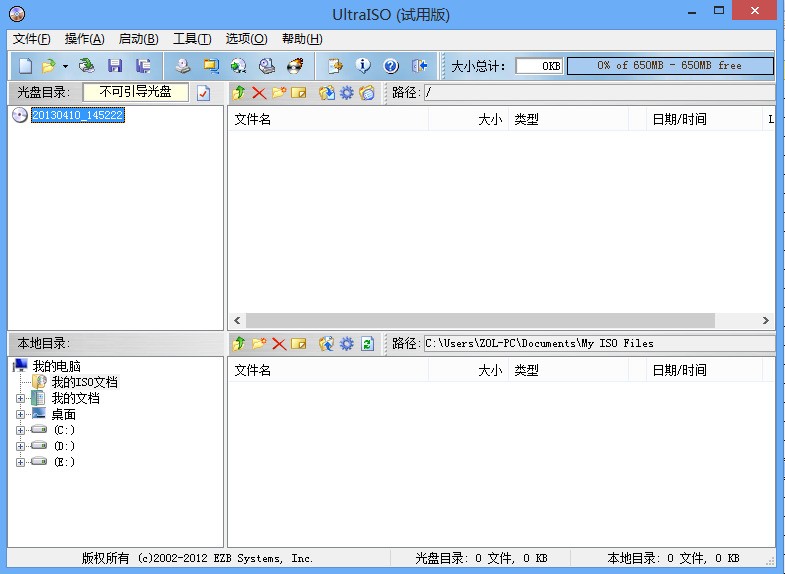Click the Info icon in main toolbar

click(363, 66)
